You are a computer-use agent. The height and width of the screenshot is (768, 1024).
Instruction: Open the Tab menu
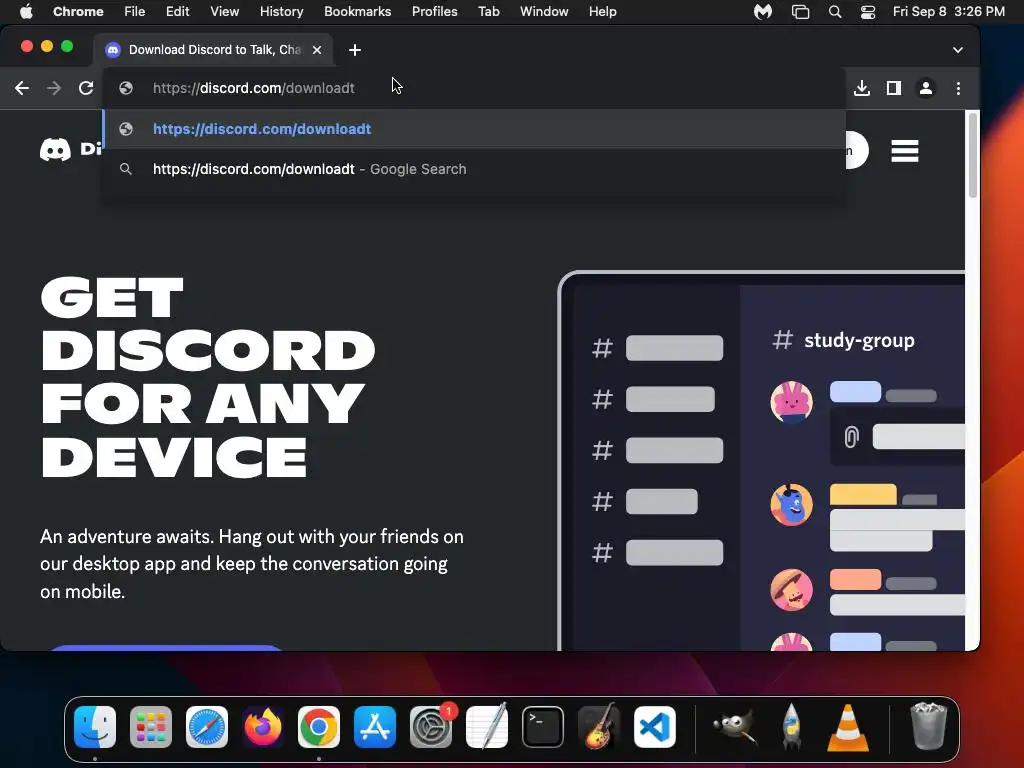coord(488,12)
